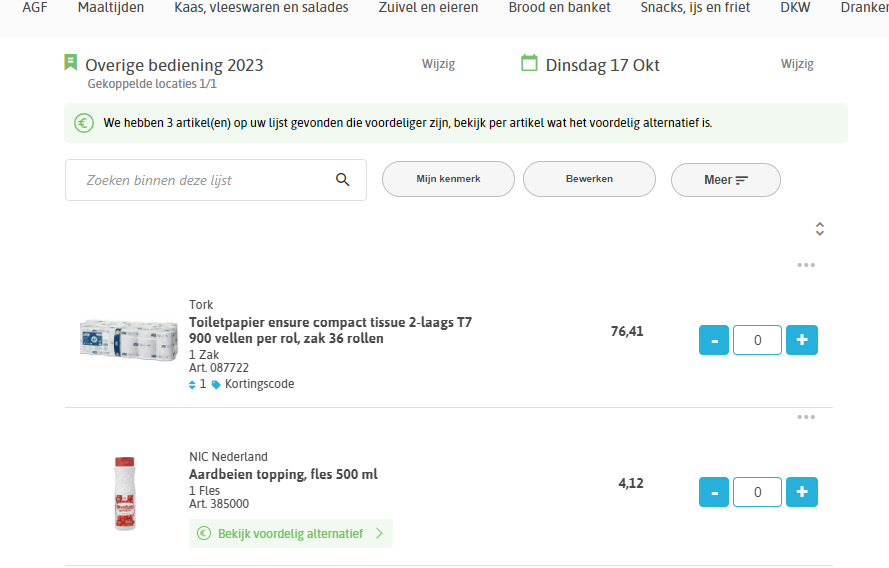Click the euro icon in the savings banner
The height and width of the screenshot is (568, 889).
tap(84, 123)
